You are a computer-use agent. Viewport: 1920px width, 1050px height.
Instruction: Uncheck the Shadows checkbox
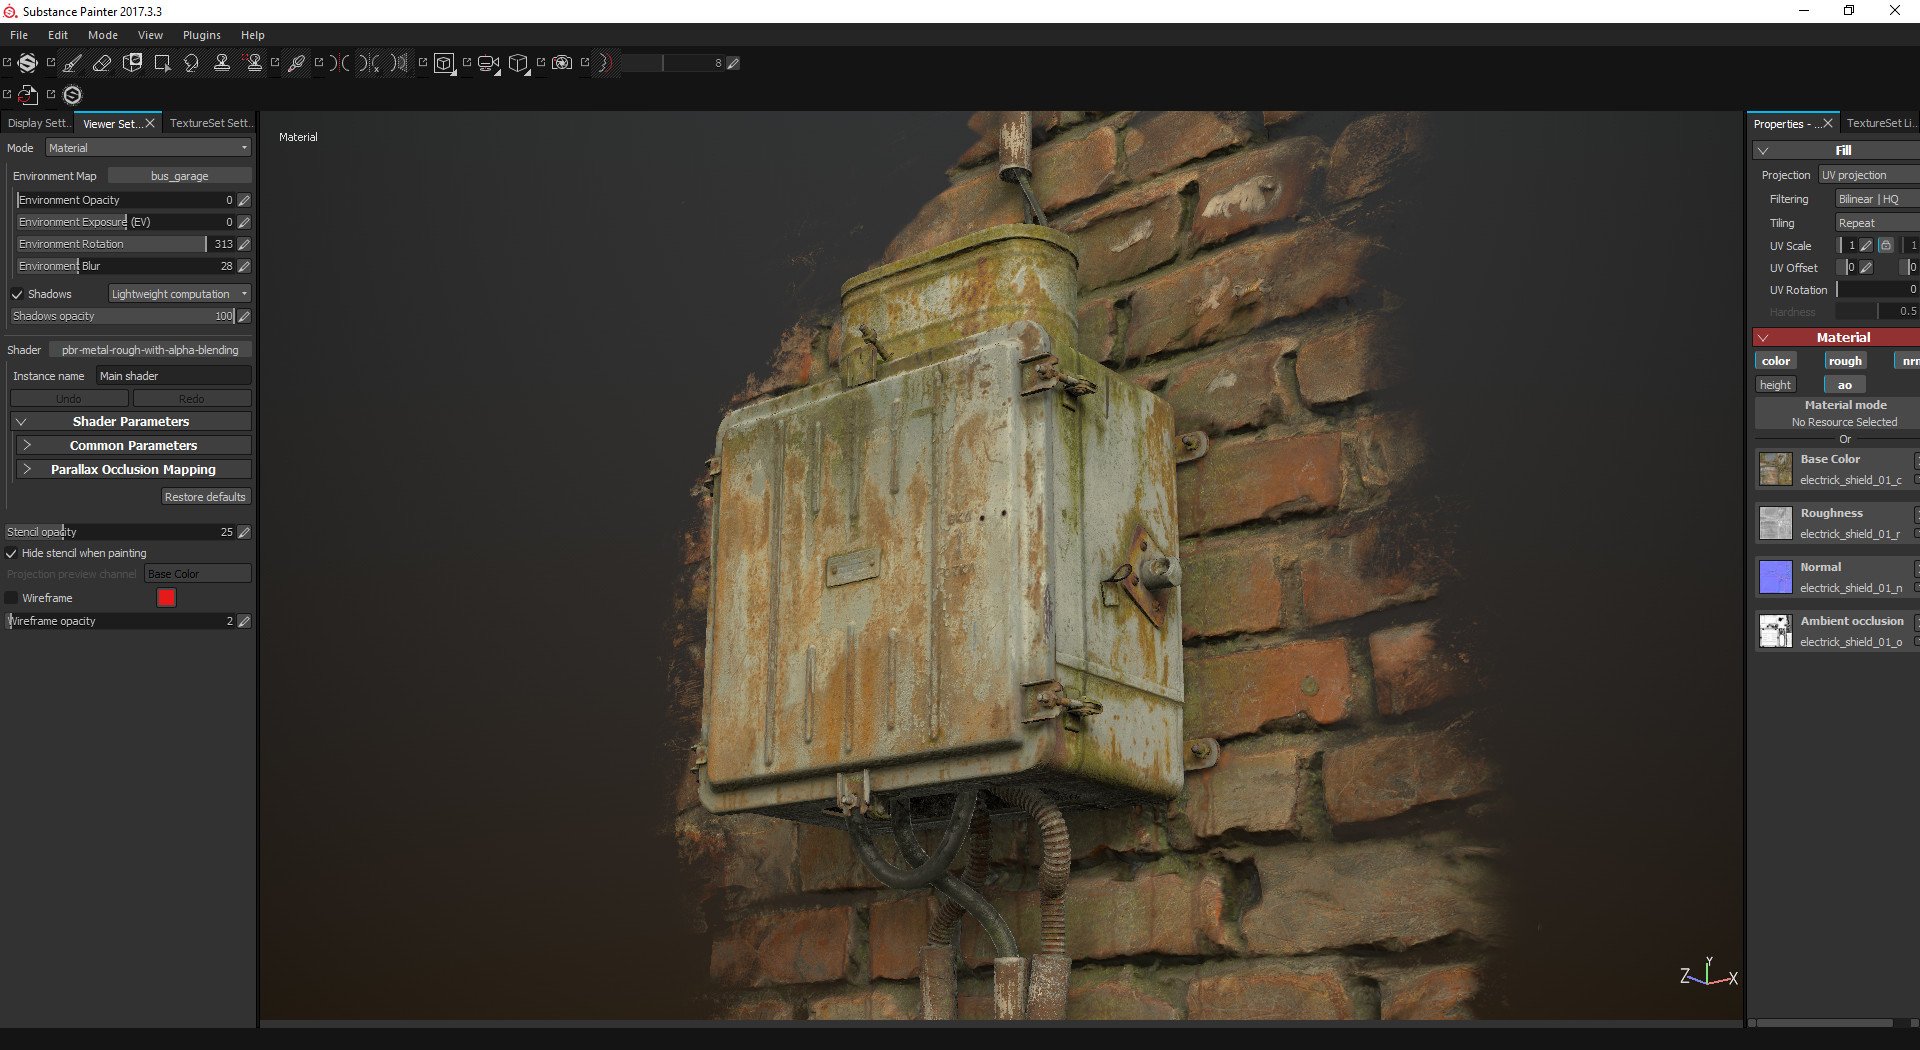(x=17, y=294)
